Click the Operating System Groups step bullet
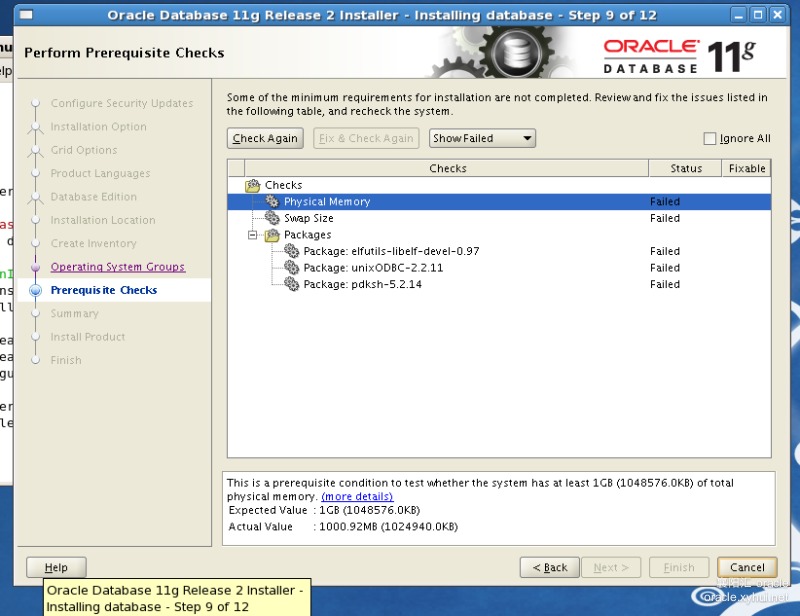Viewport: 800px width, 616px height. coord(35,267)
